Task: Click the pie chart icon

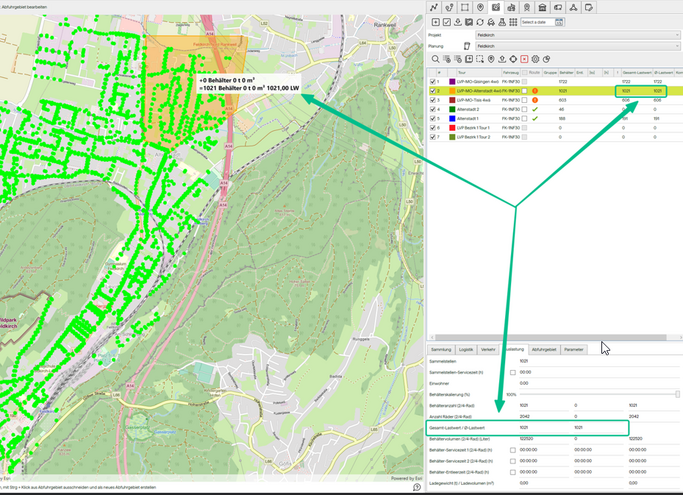Action: pos(546,59)
